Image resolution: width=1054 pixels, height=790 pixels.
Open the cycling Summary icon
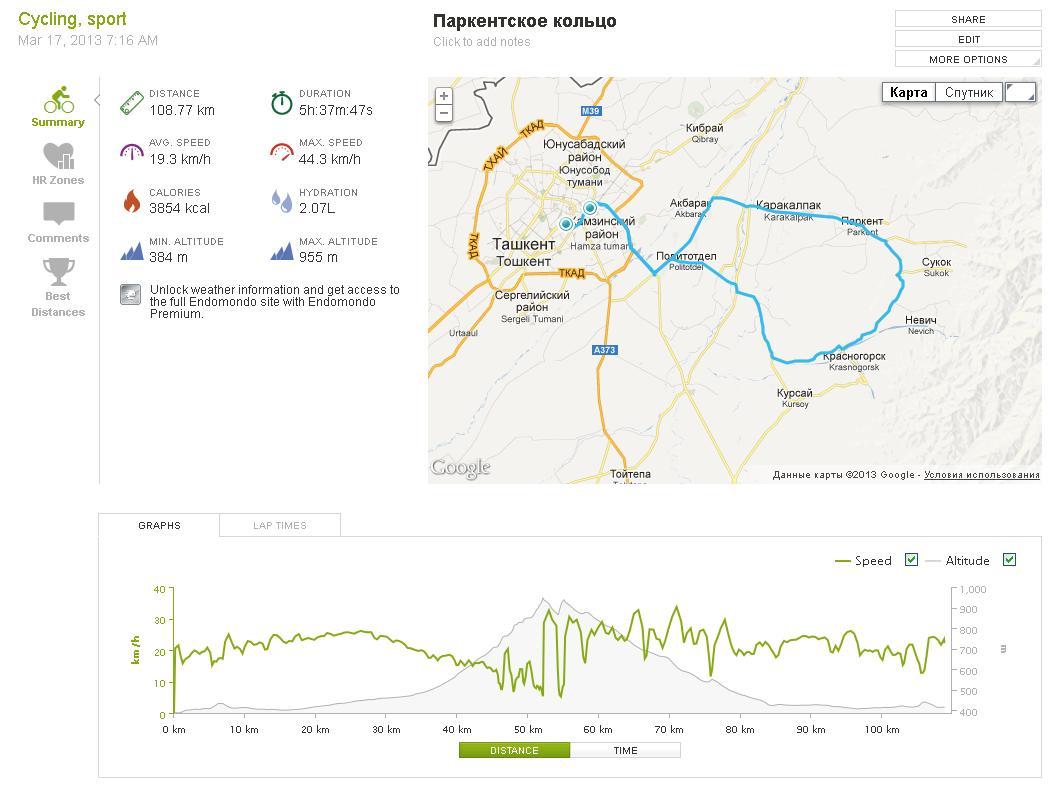(x=58, y=100)
